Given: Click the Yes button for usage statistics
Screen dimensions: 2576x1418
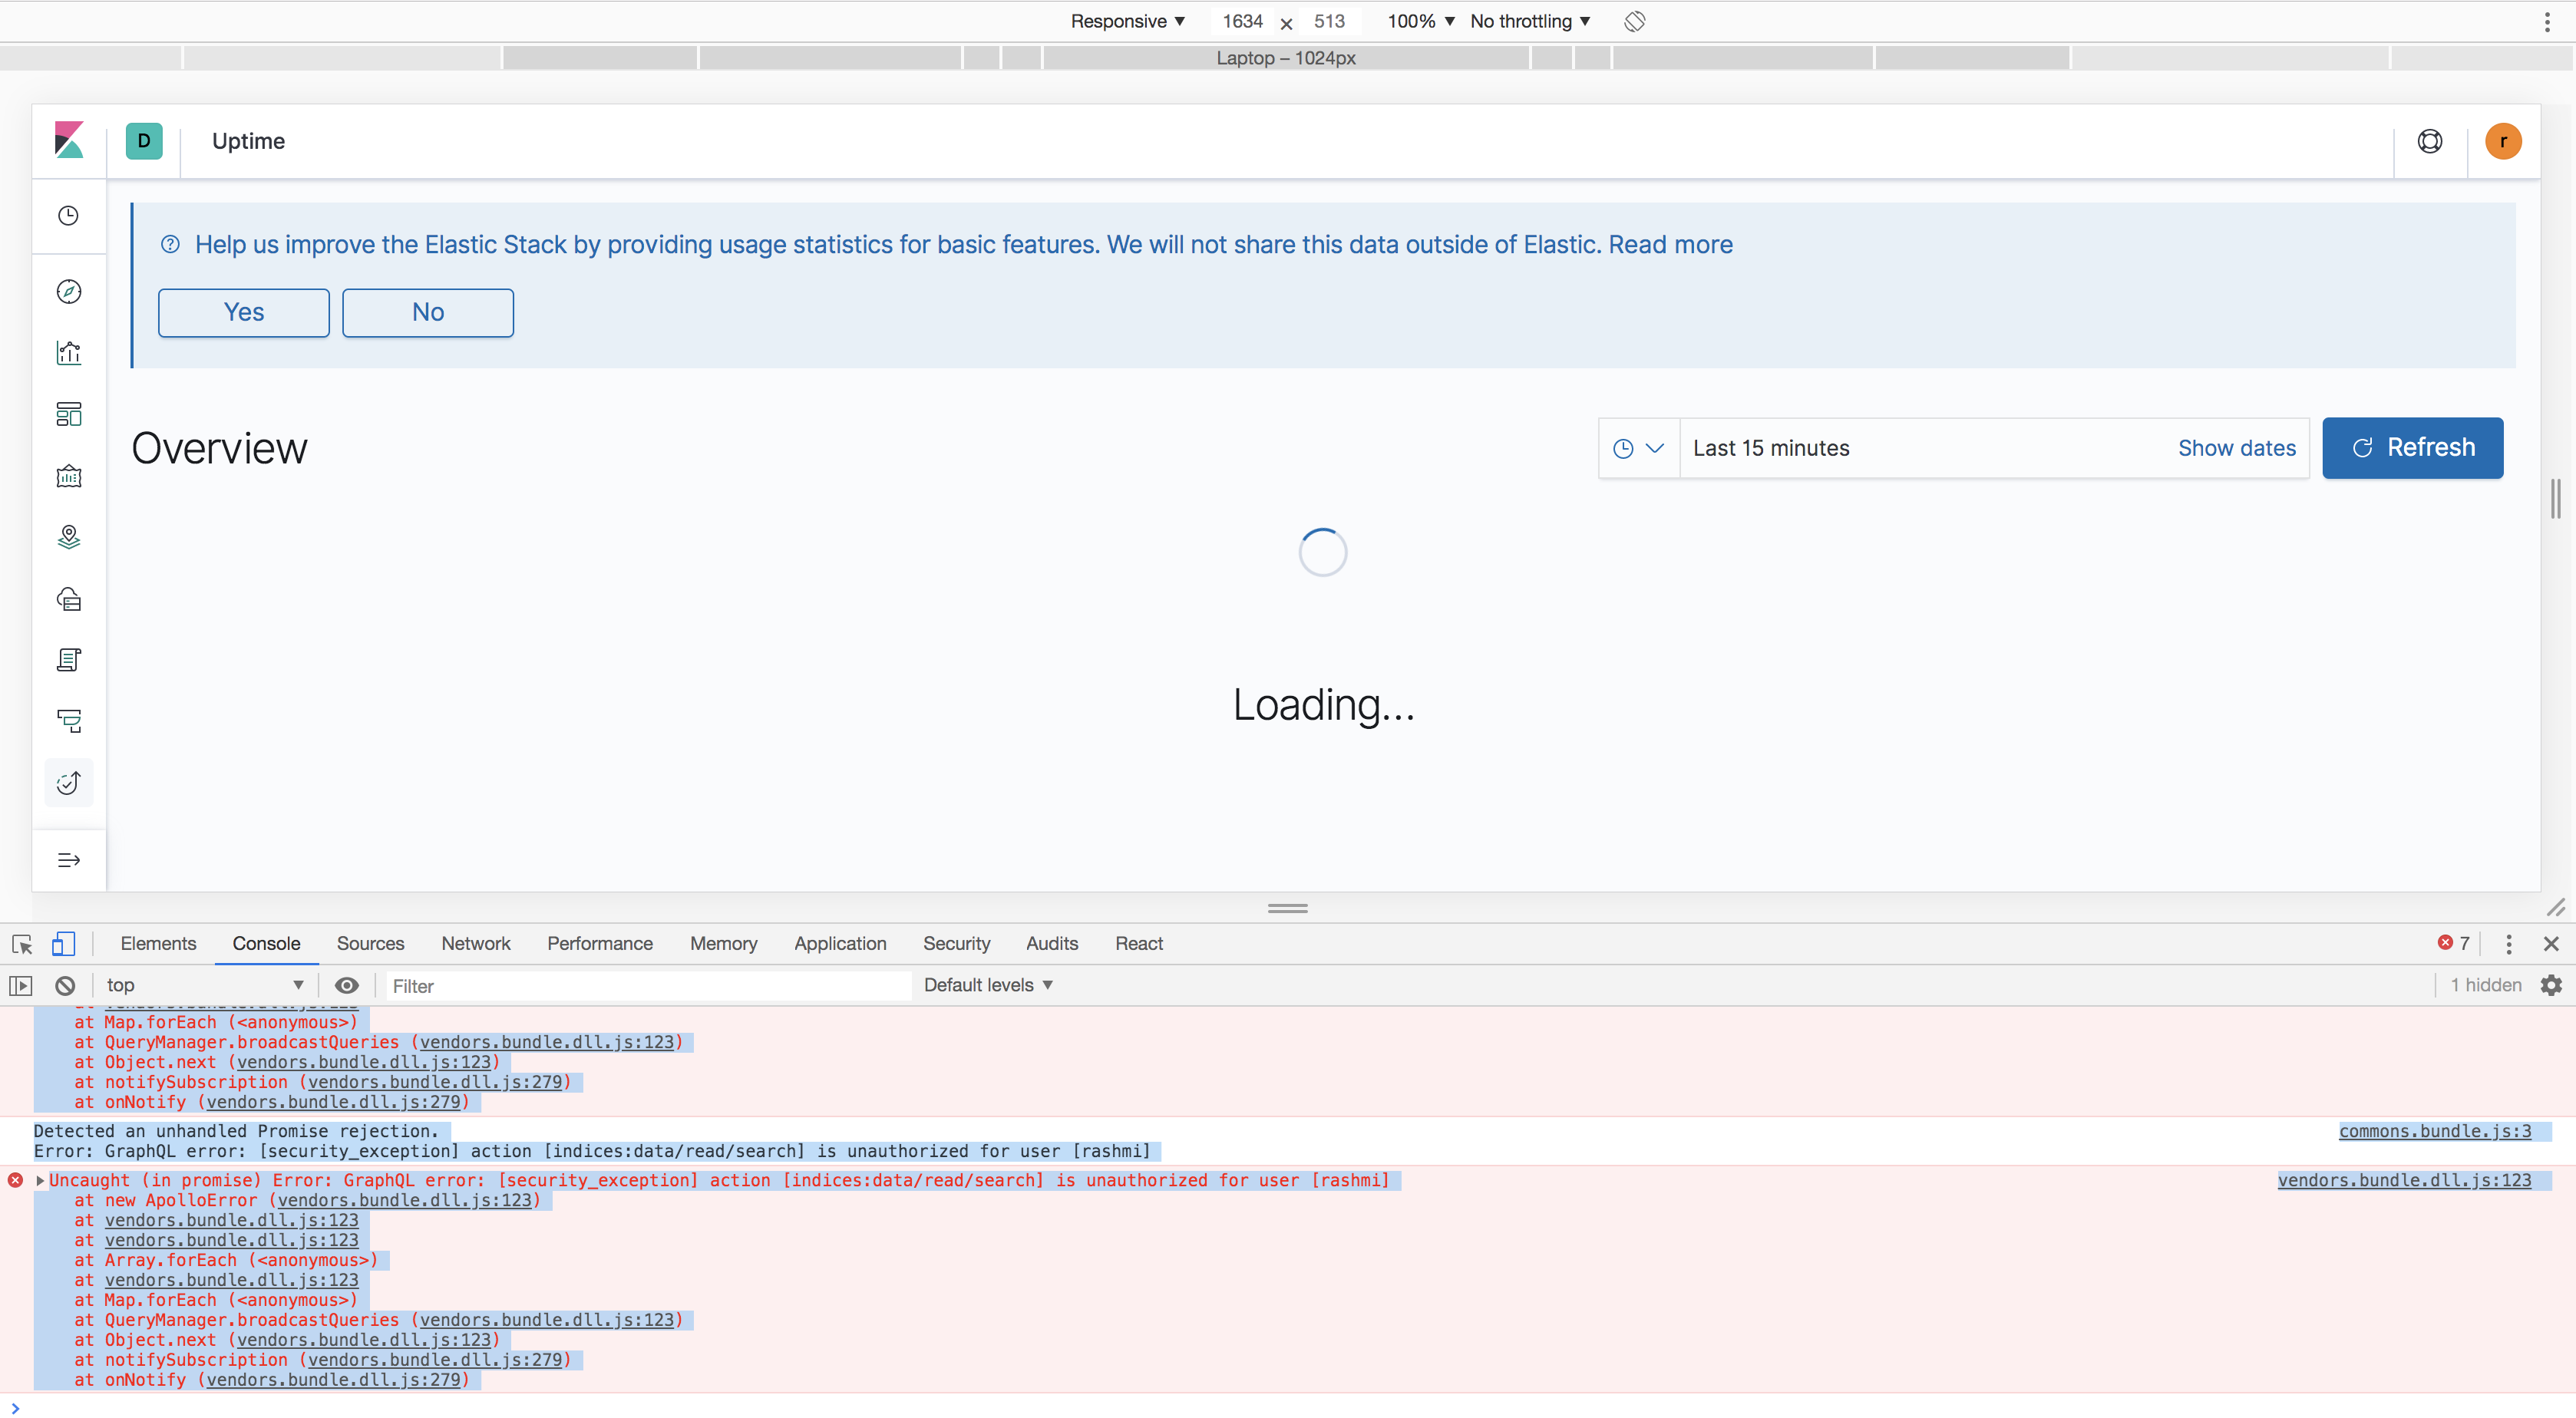Looking at the screenshot, I should click(x=243, y=312).
